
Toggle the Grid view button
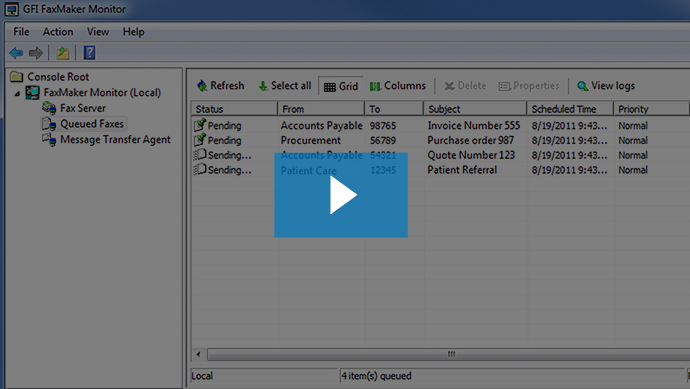[341, 86]
